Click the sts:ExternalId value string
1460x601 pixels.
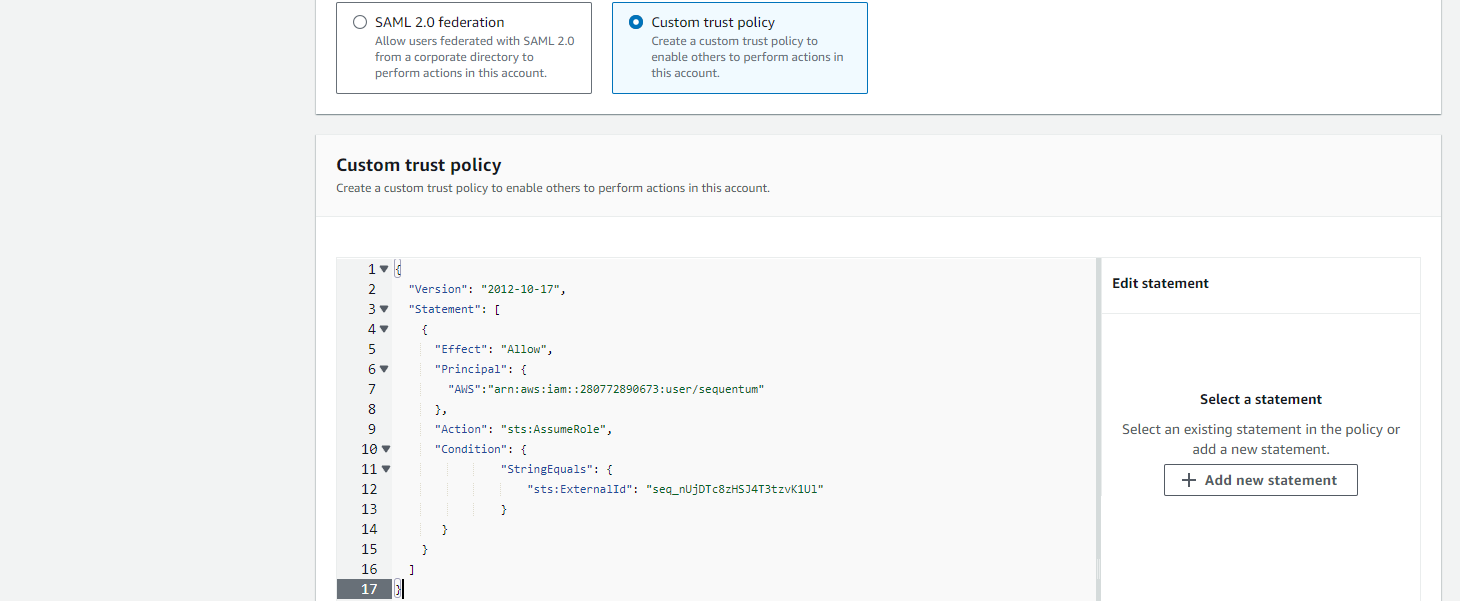tap(735, 489)
